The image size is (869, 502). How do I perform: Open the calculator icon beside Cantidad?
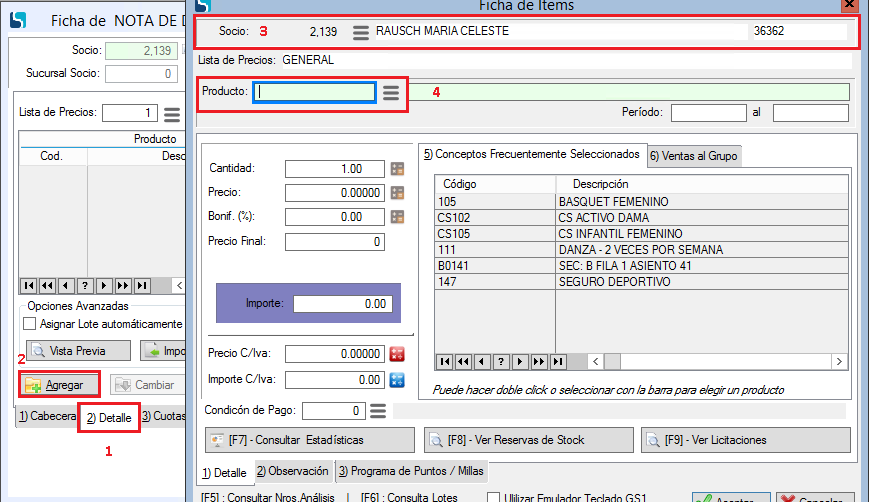click(x=398, y=169)
